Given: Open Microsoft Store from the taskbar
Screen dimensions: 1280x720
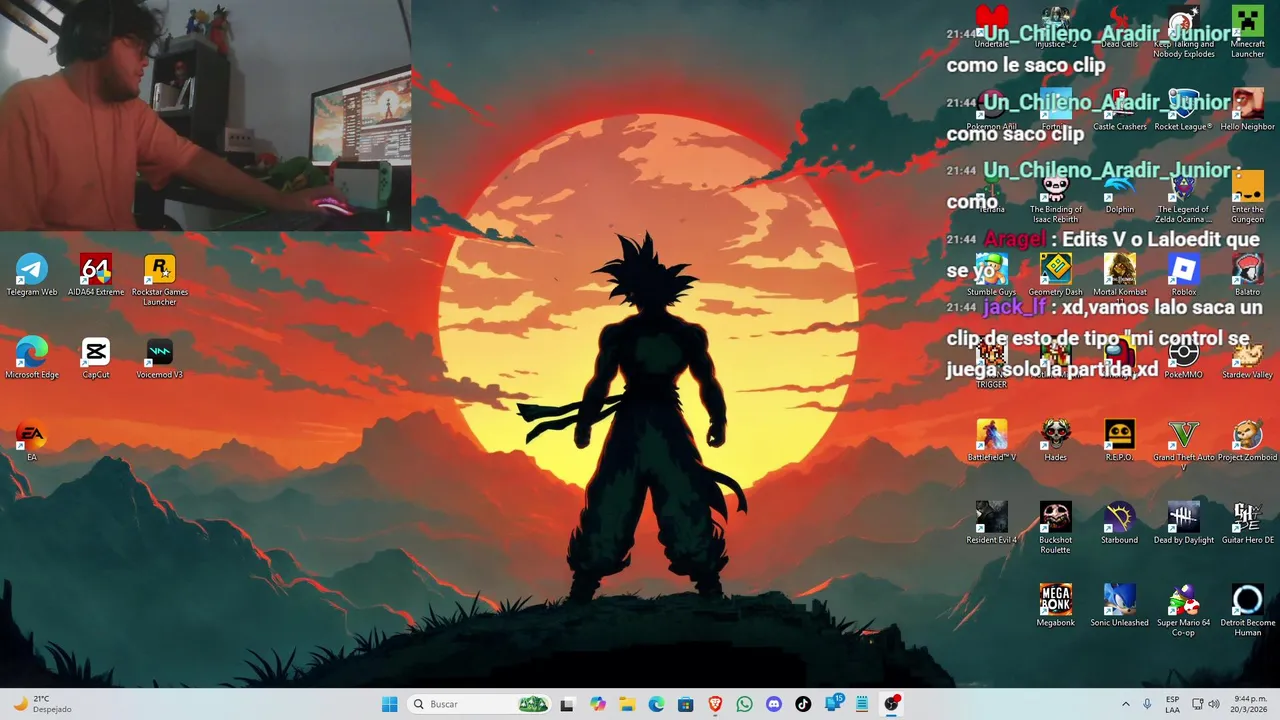Looking at the screenshot, I should [685, 704].
